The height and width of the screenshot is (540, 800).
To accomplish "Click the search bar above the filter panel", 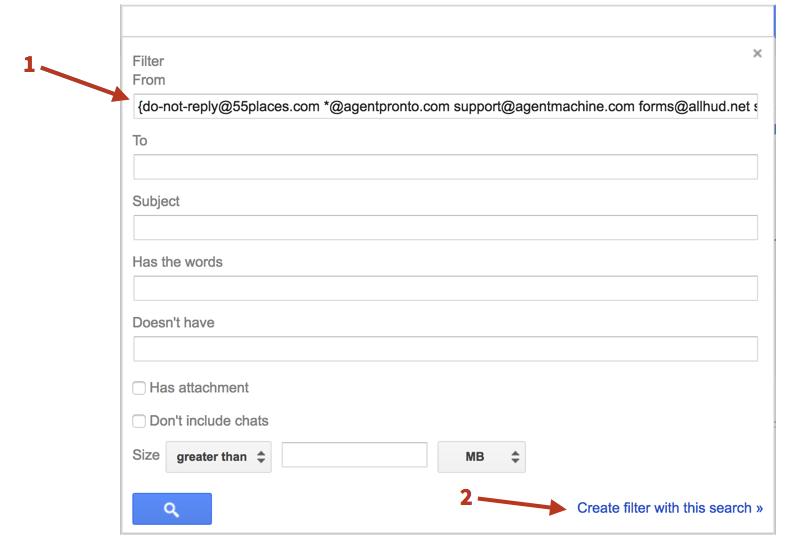I will click(445, 19).
